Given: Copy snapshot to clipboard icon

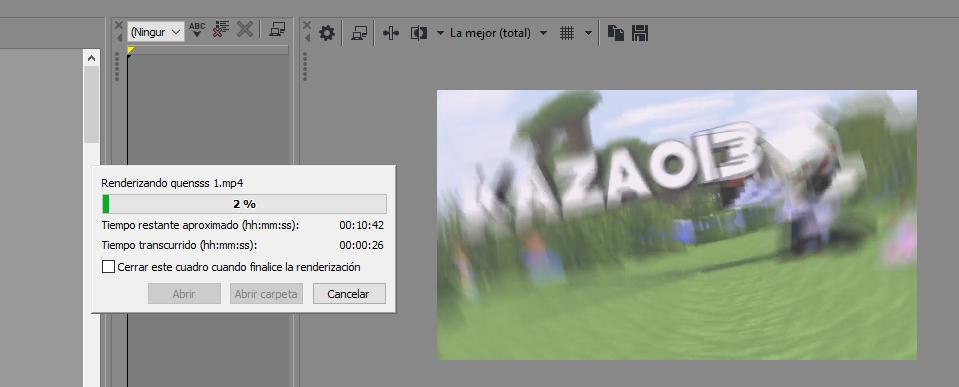Looking at the screenshot, I should (x=616, y=33).
